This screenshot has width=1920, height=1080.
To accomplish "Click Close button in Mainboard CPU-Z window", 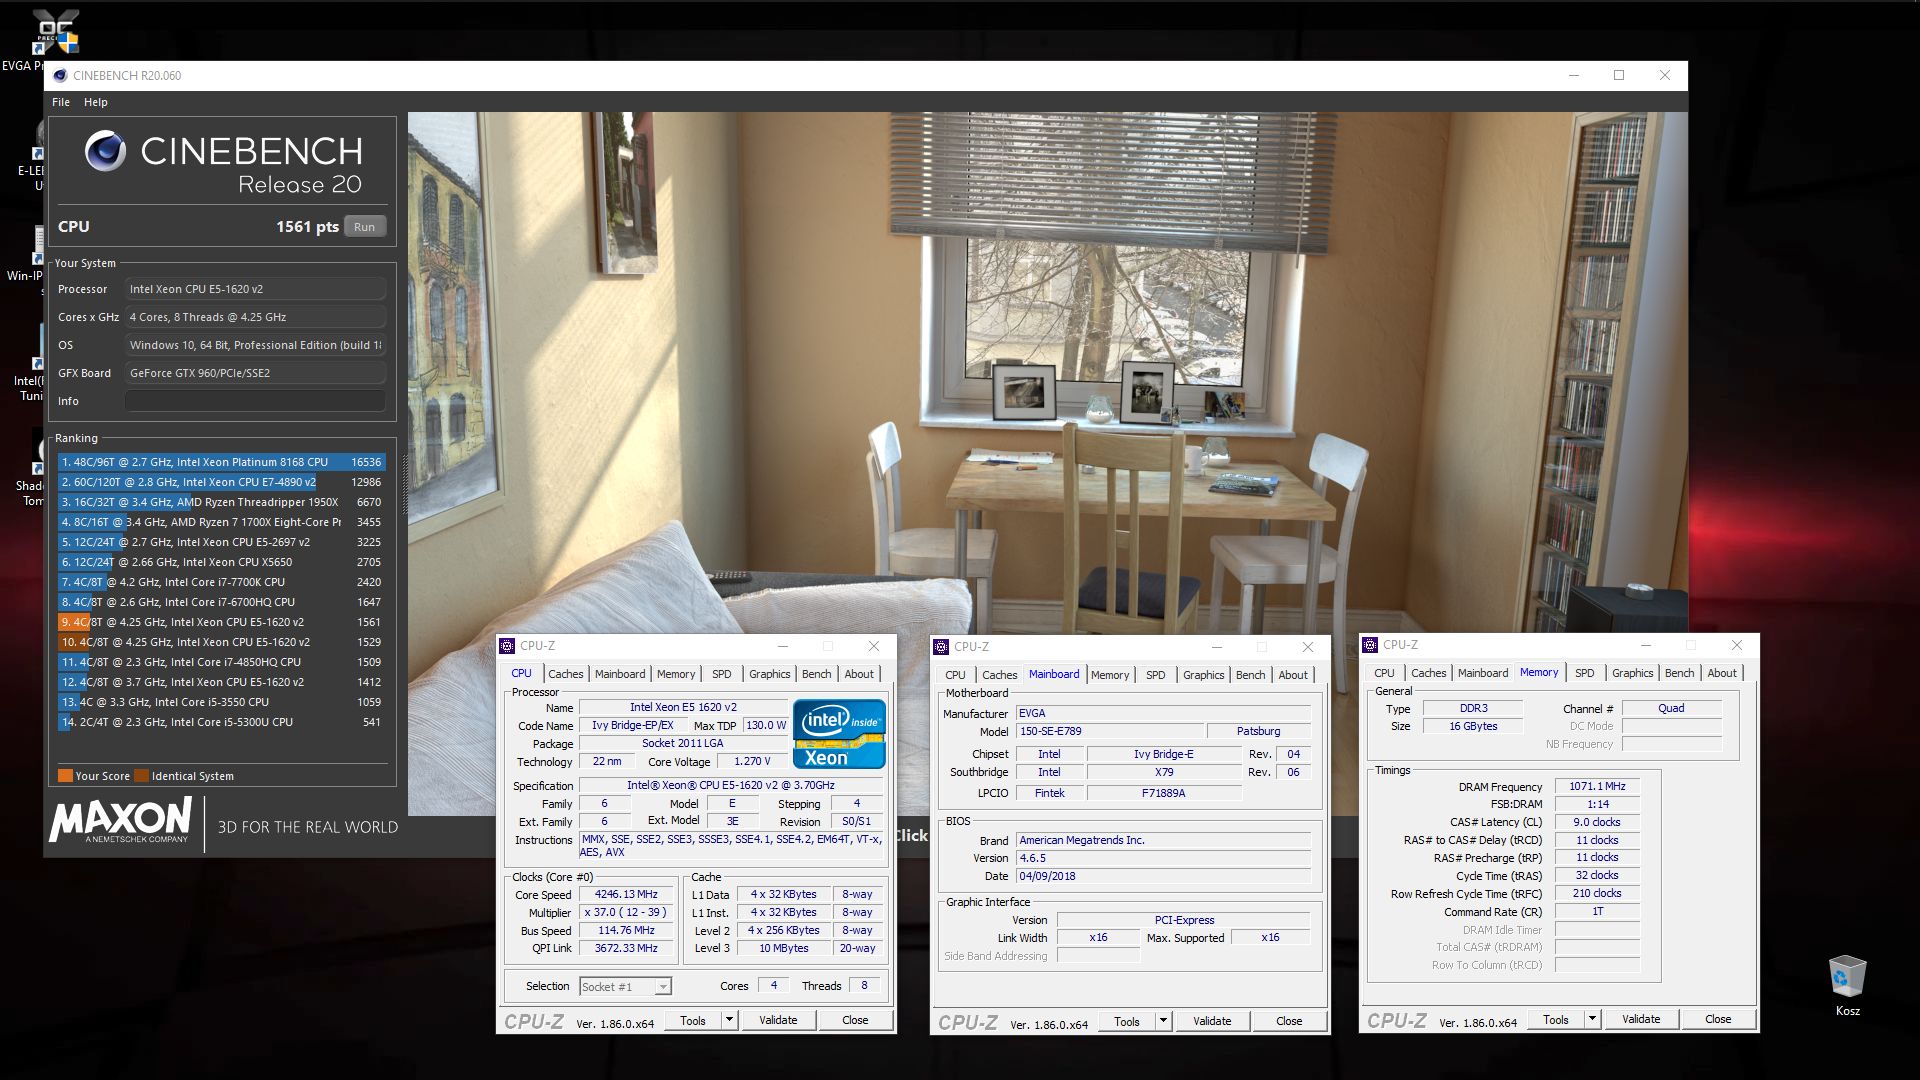I will click(x=1289, y=1021).
